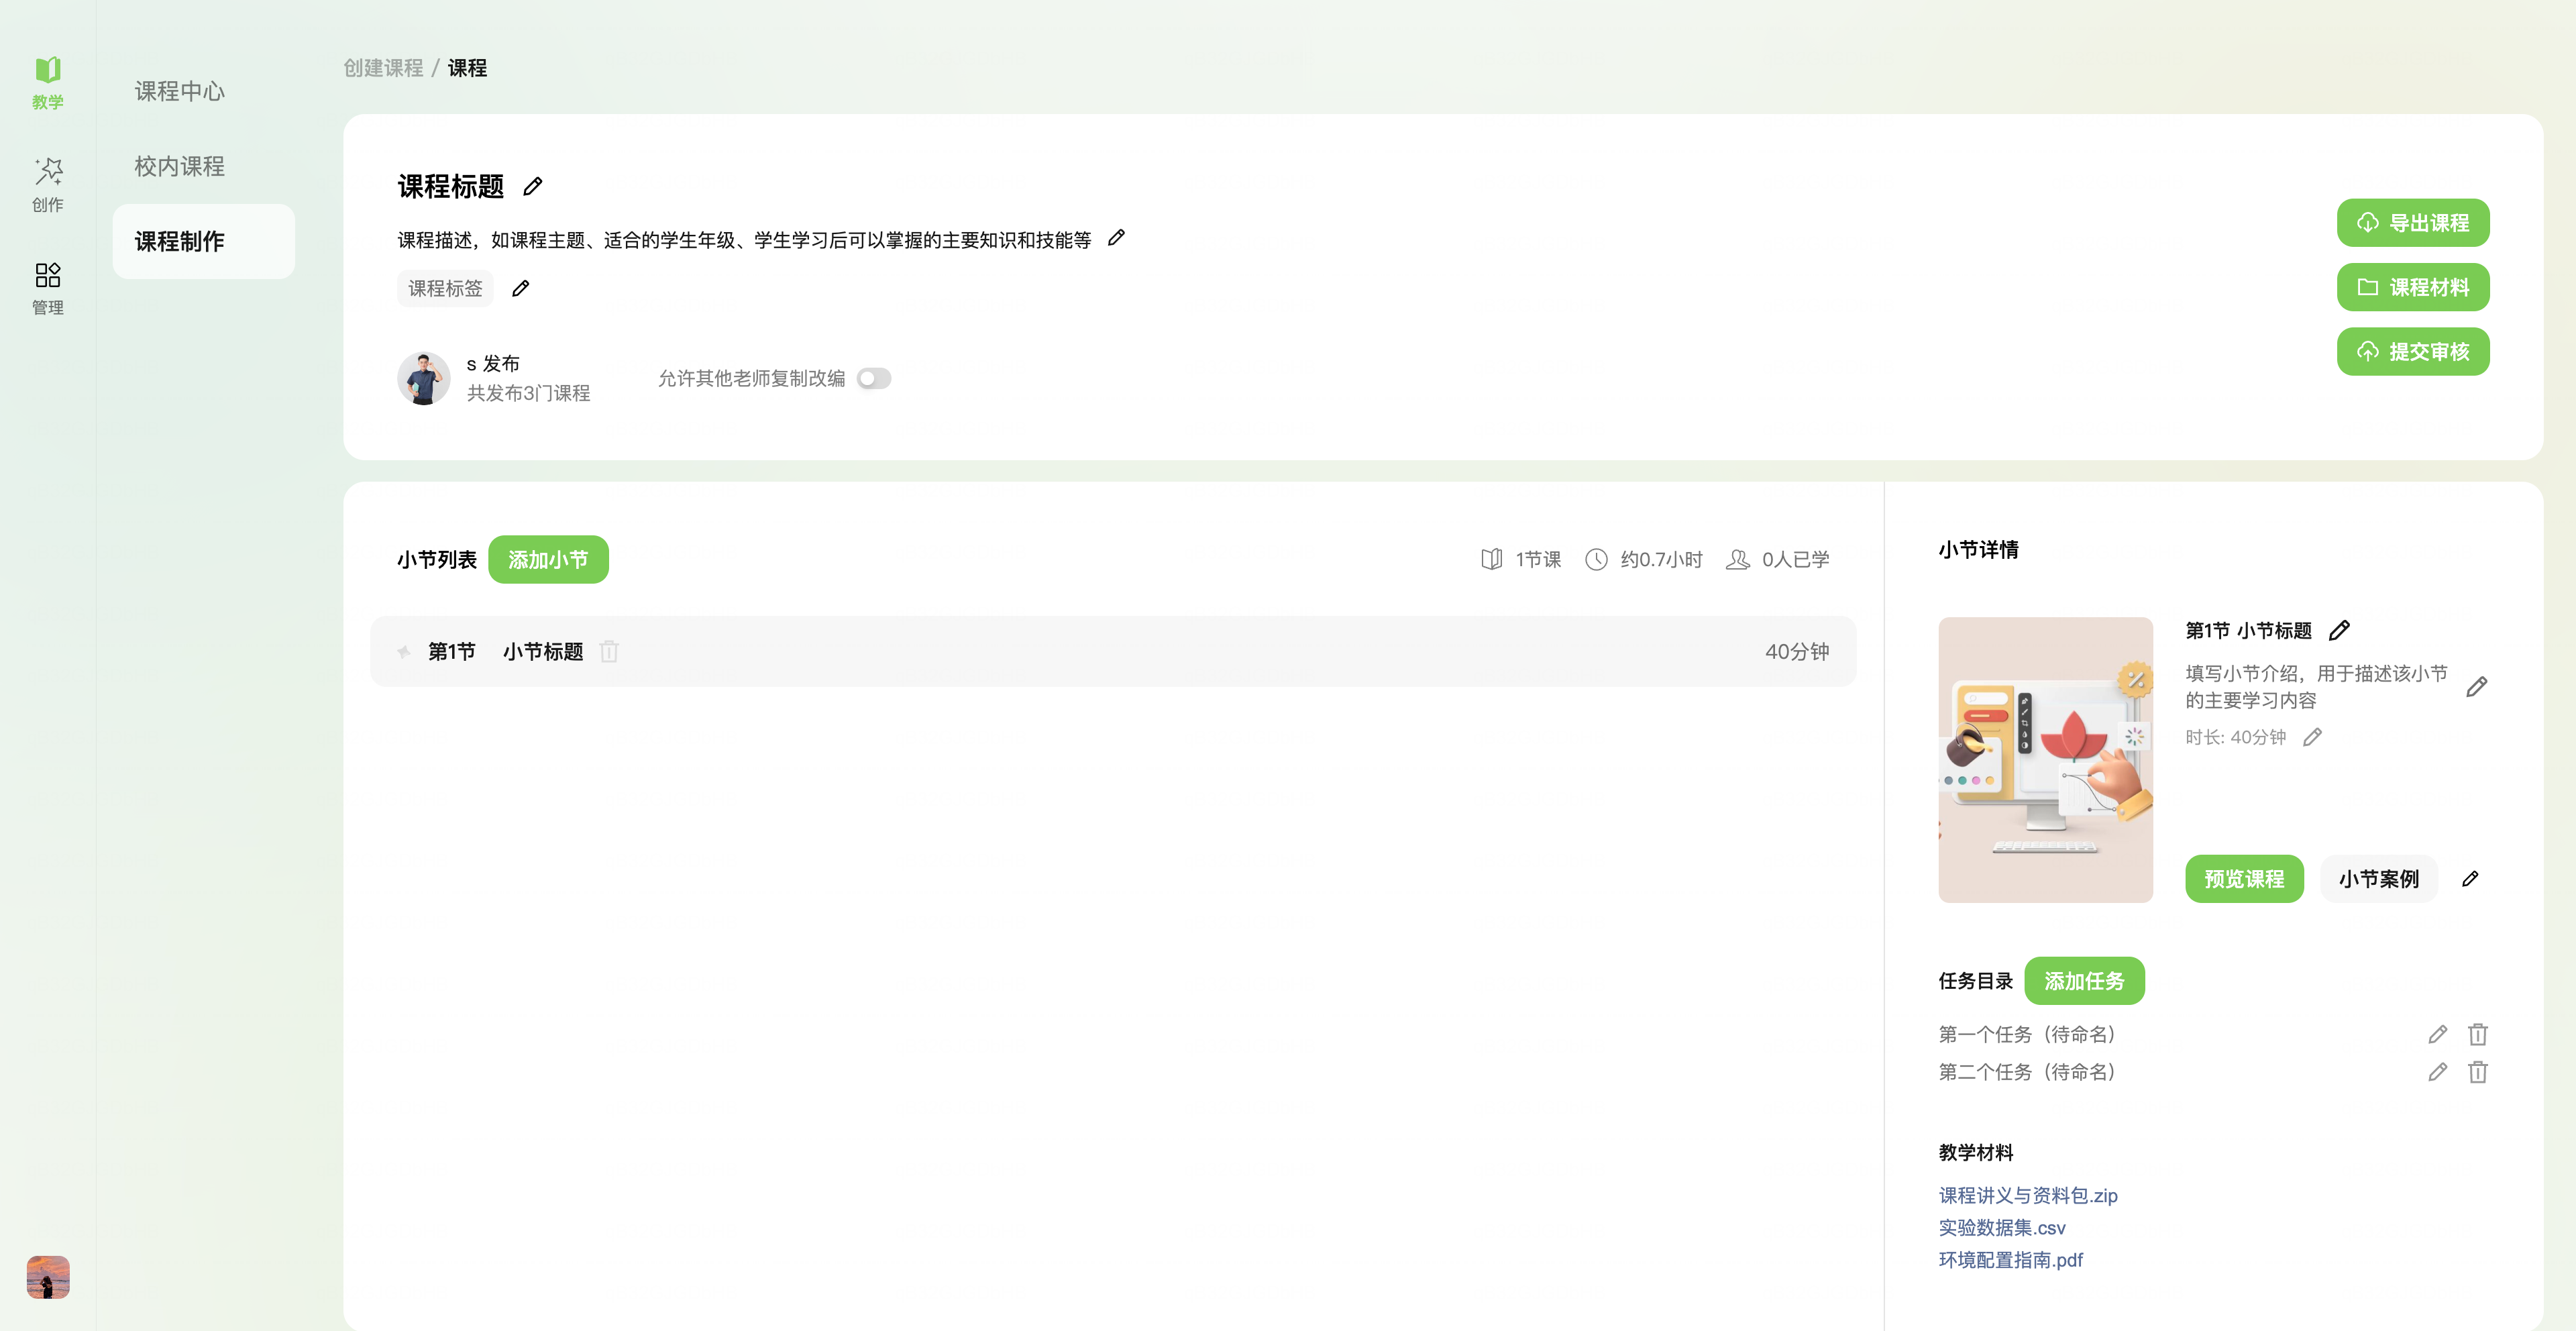Screen dimensions: 2576x1331
Task: Click the section cover thumbnail image
Action: [x=2045, y=759]
